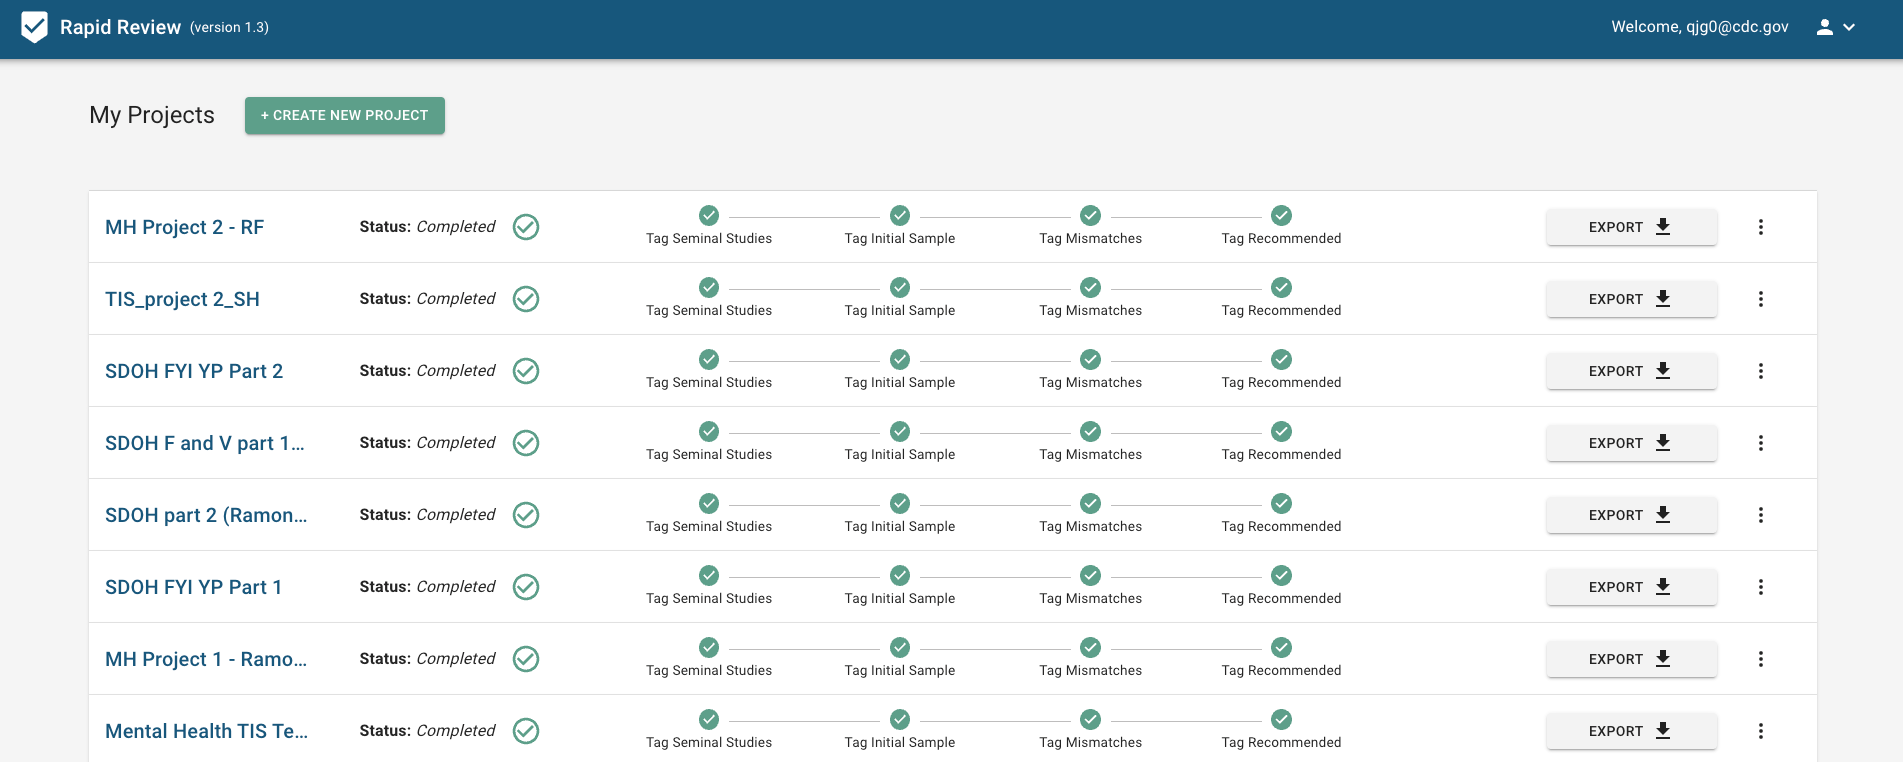Export SDOH part 2 (Ramon project
The height and width of the screenshot is (762, 1903).
point(1631,515)
